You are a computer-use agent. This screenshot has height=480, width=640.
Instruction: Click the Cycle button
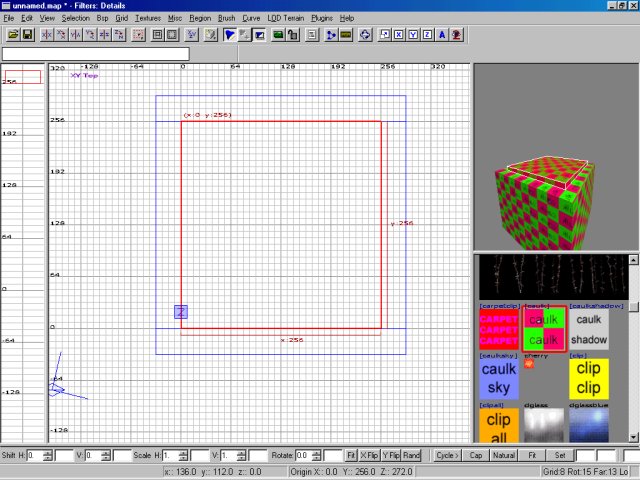[446, 455]
